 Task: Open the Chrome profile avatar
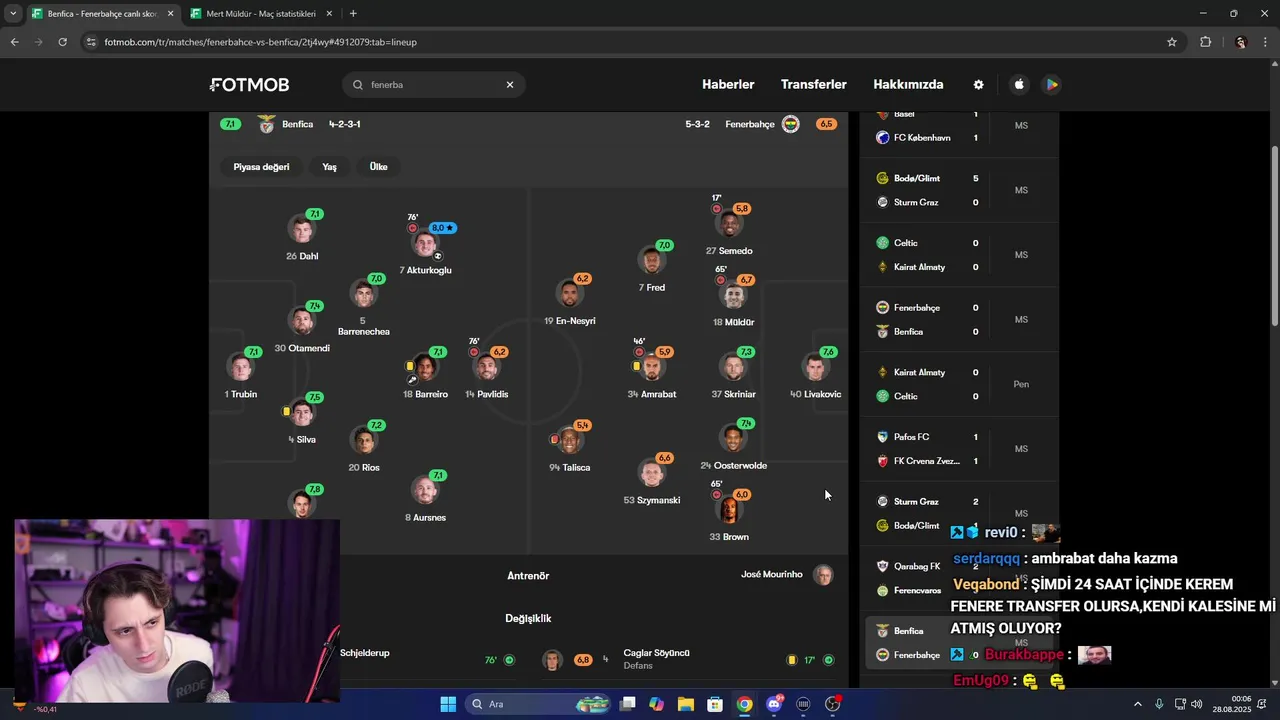[x=1241, y=42]
